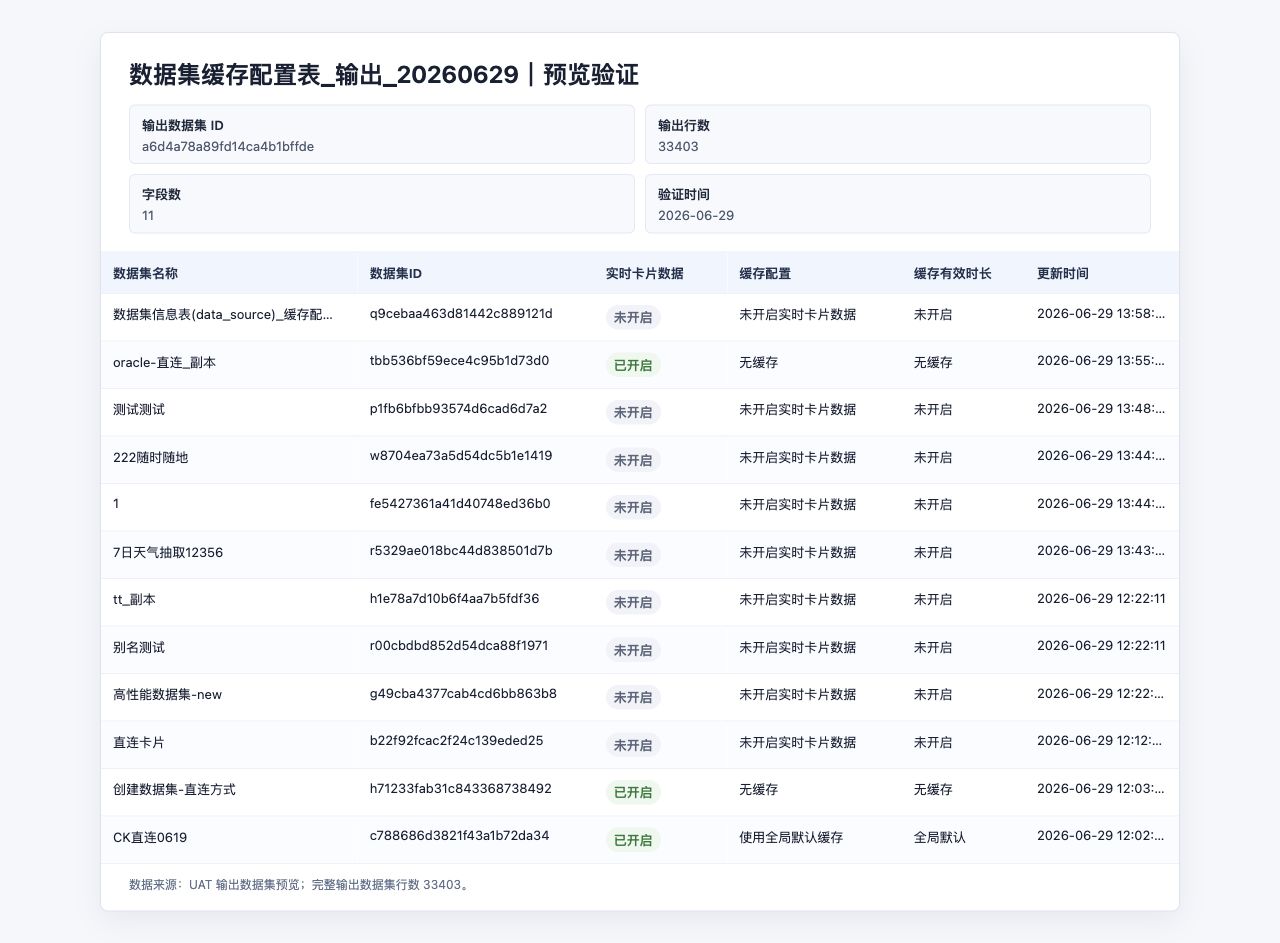Click the 更新时间 column header
Image resolution: width=1280 pixels, height=943 pixels.
click(x=1102, y=273)
